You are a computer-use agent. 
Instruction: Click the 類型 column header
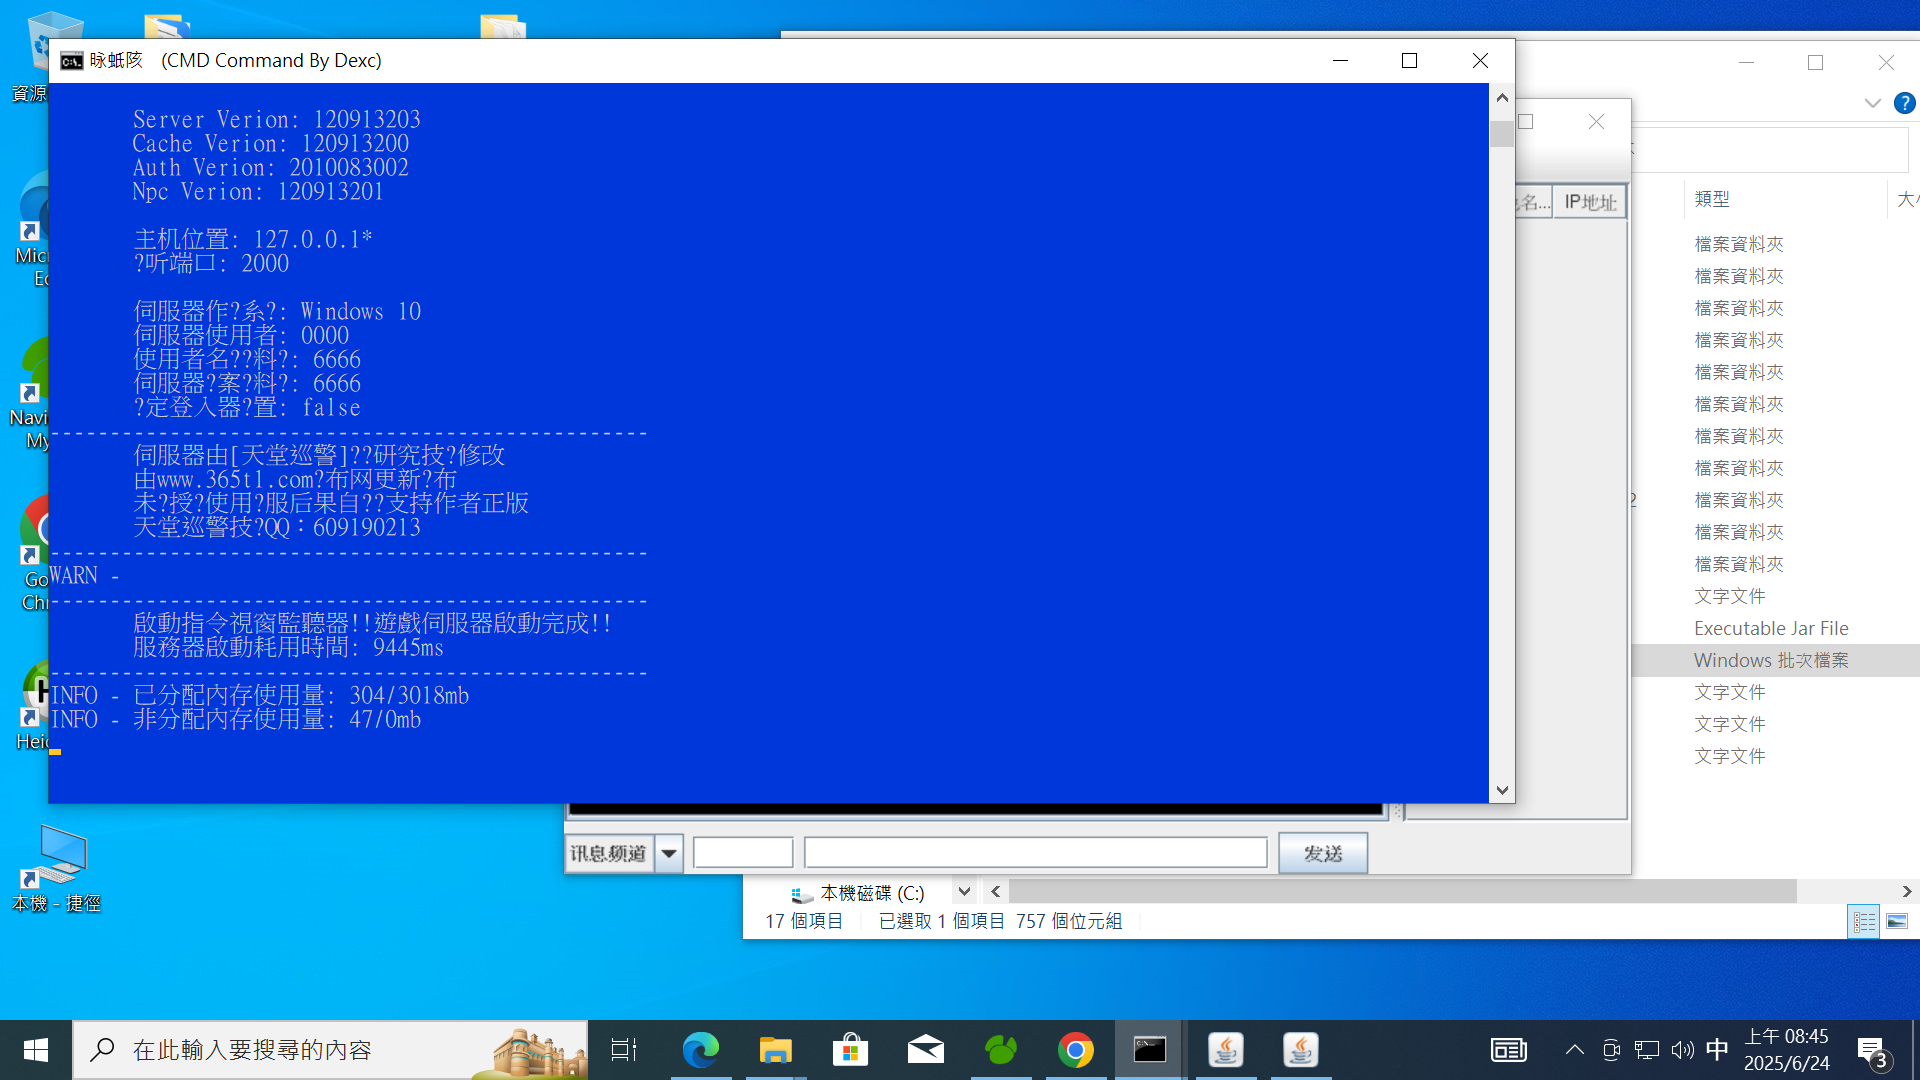point(1712,199)
